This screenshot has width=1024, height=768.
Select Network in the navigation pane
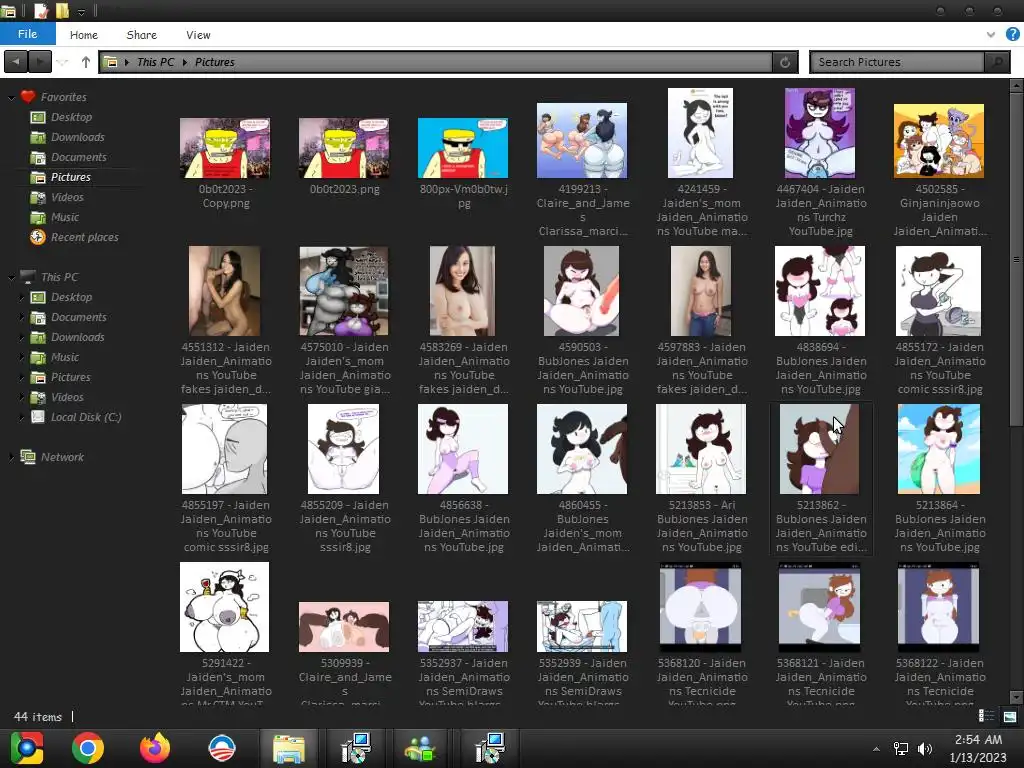(x=62, y=457)
